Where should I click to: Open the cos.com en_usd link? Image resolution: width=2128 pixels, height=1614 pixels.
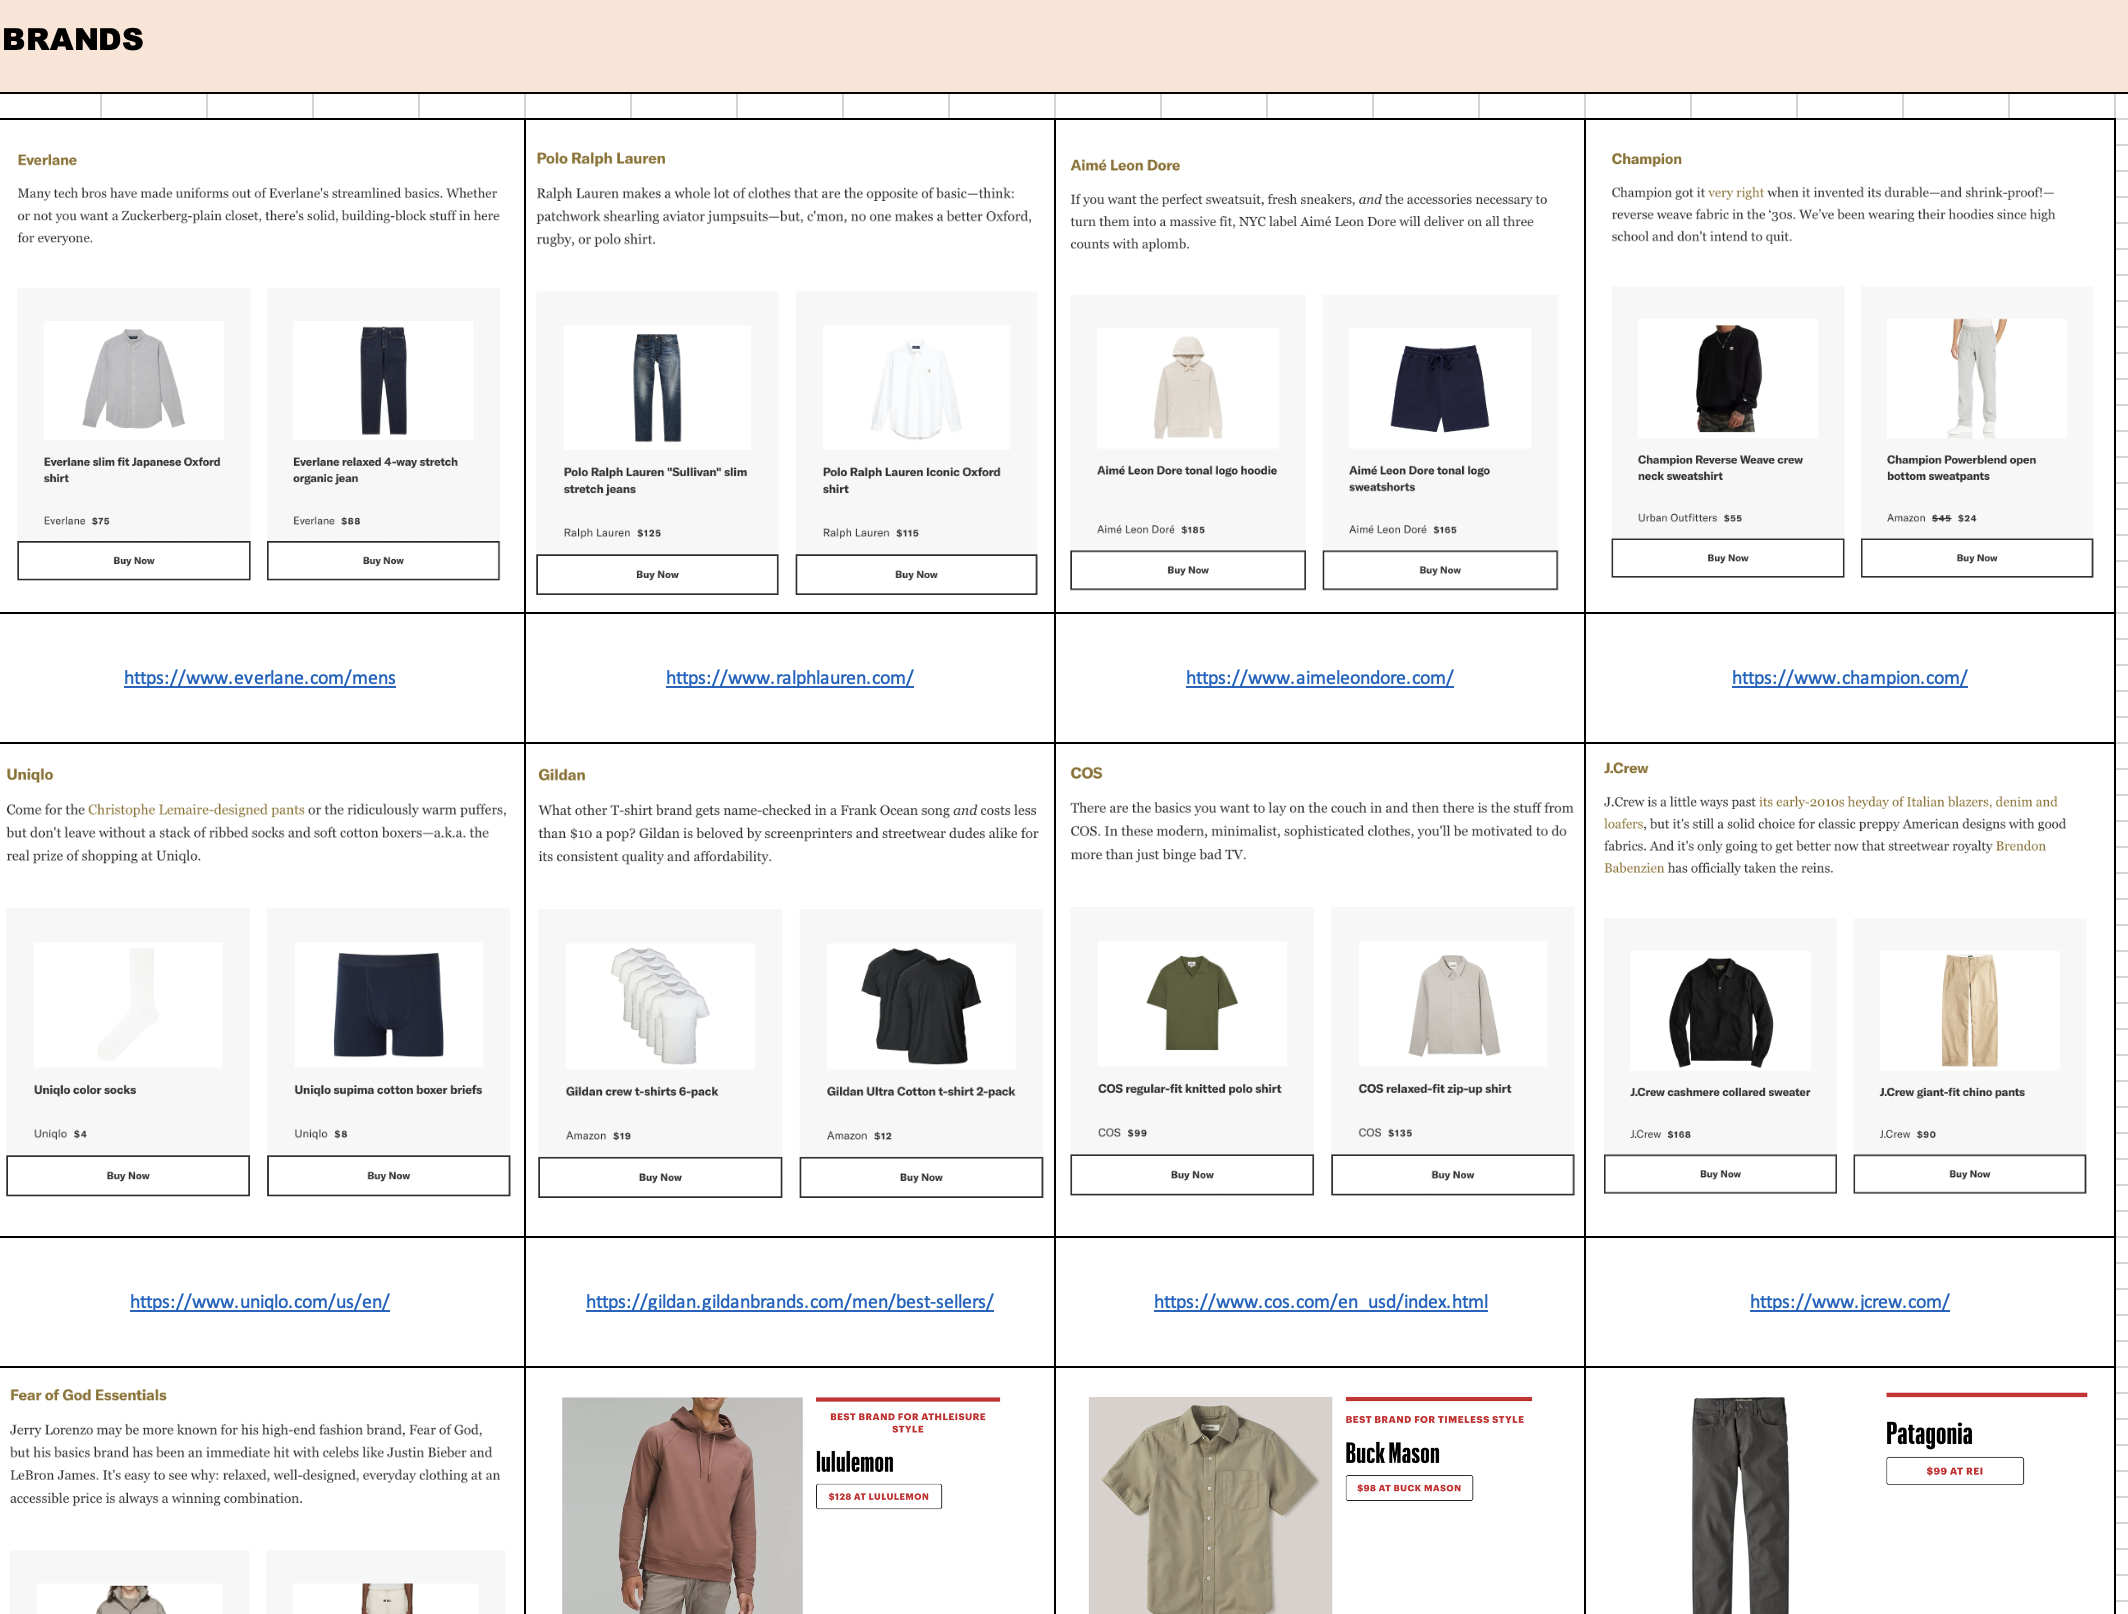pos(1321,1302)
